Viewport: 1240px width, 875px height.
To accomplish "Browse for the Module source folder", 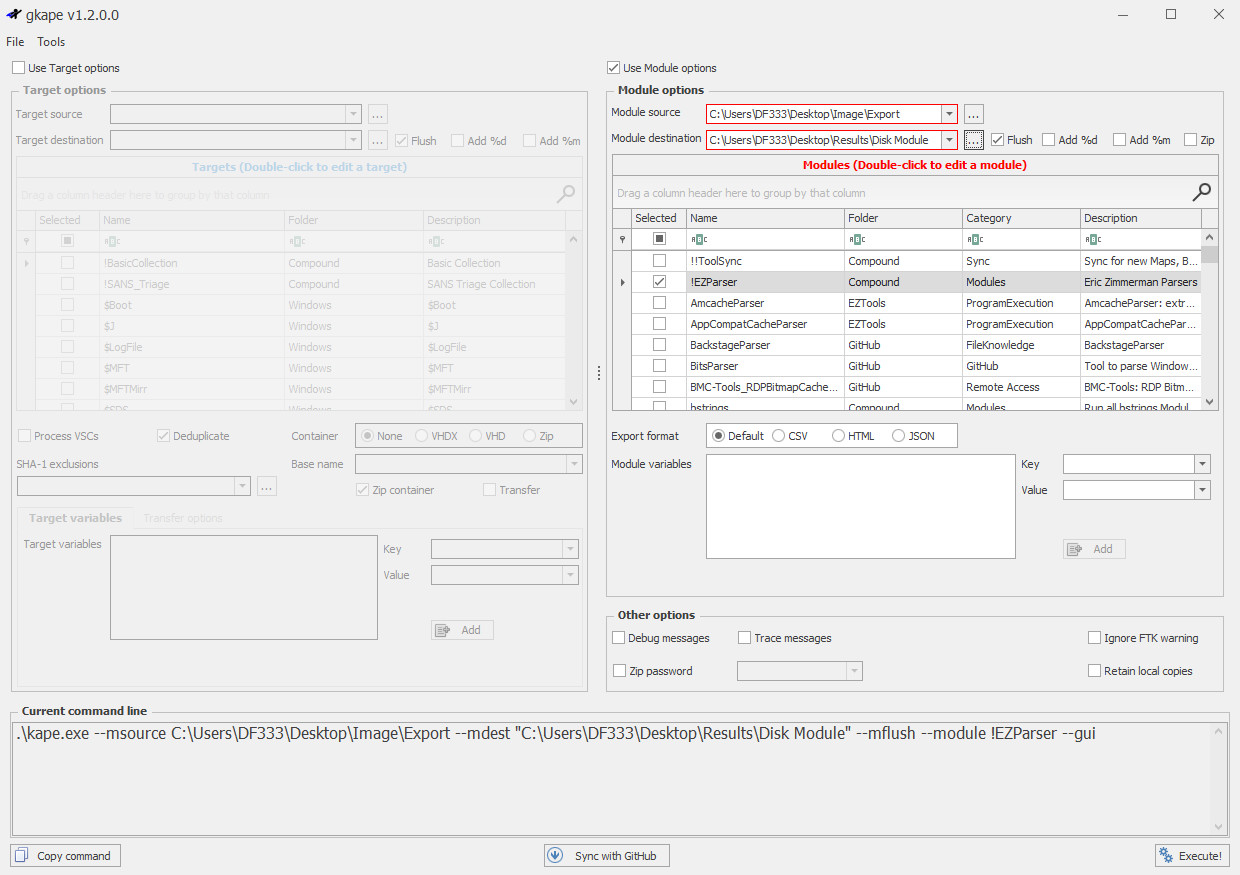I will [x=974, y=114].
